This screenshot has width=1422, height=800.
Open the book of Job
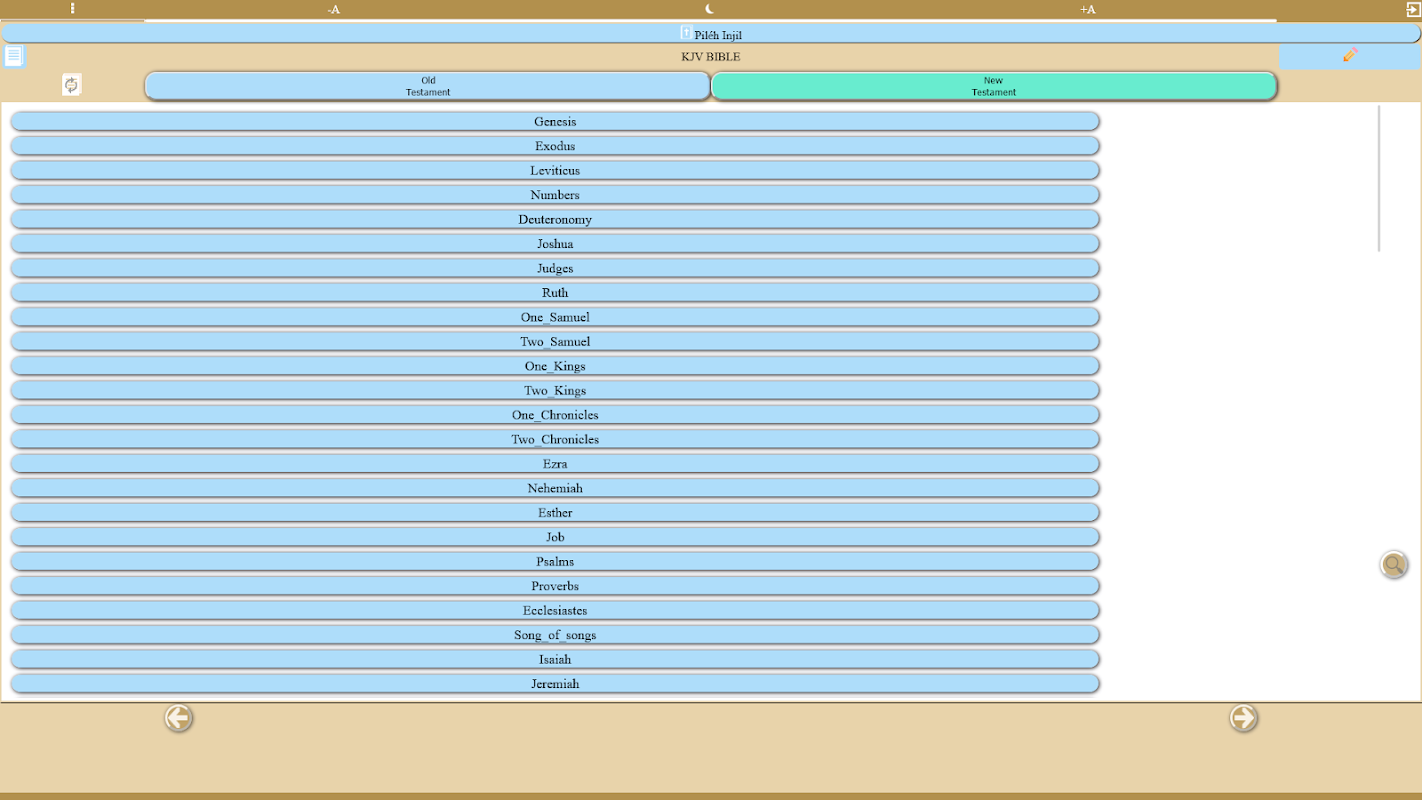click(x=555, y=537)
